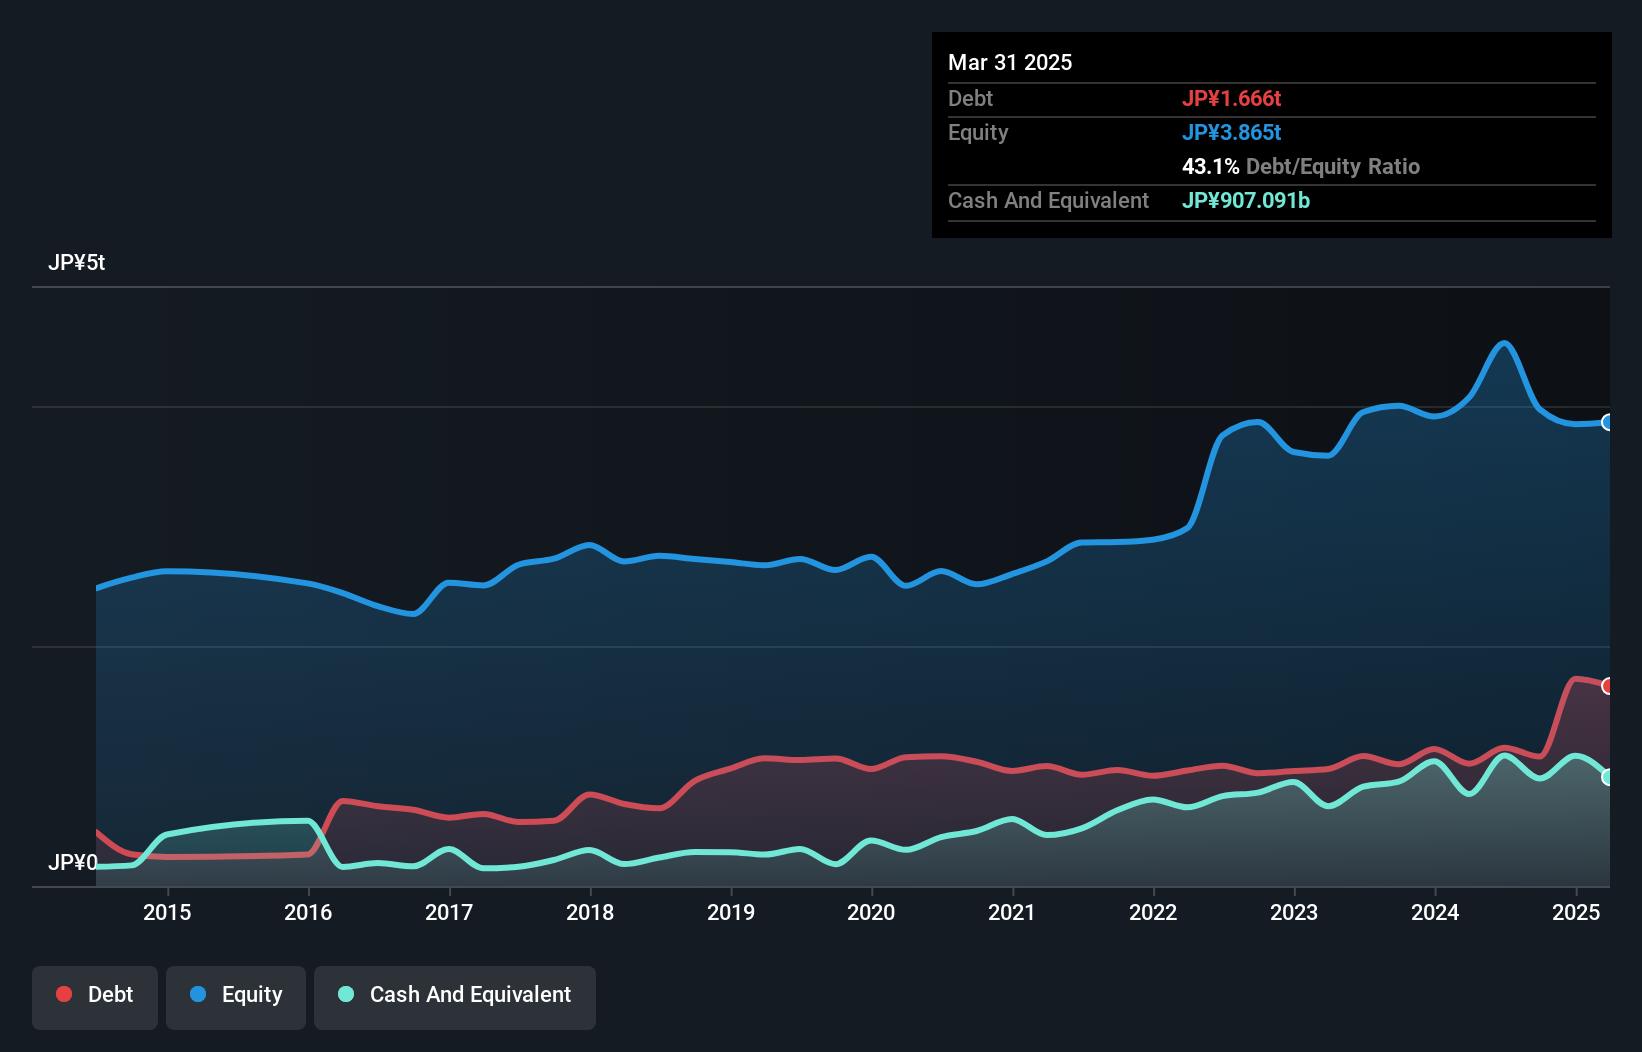Select the 2025 x-axis year label
This screenshot has height=1052, width=1642.
(1576, 912)
